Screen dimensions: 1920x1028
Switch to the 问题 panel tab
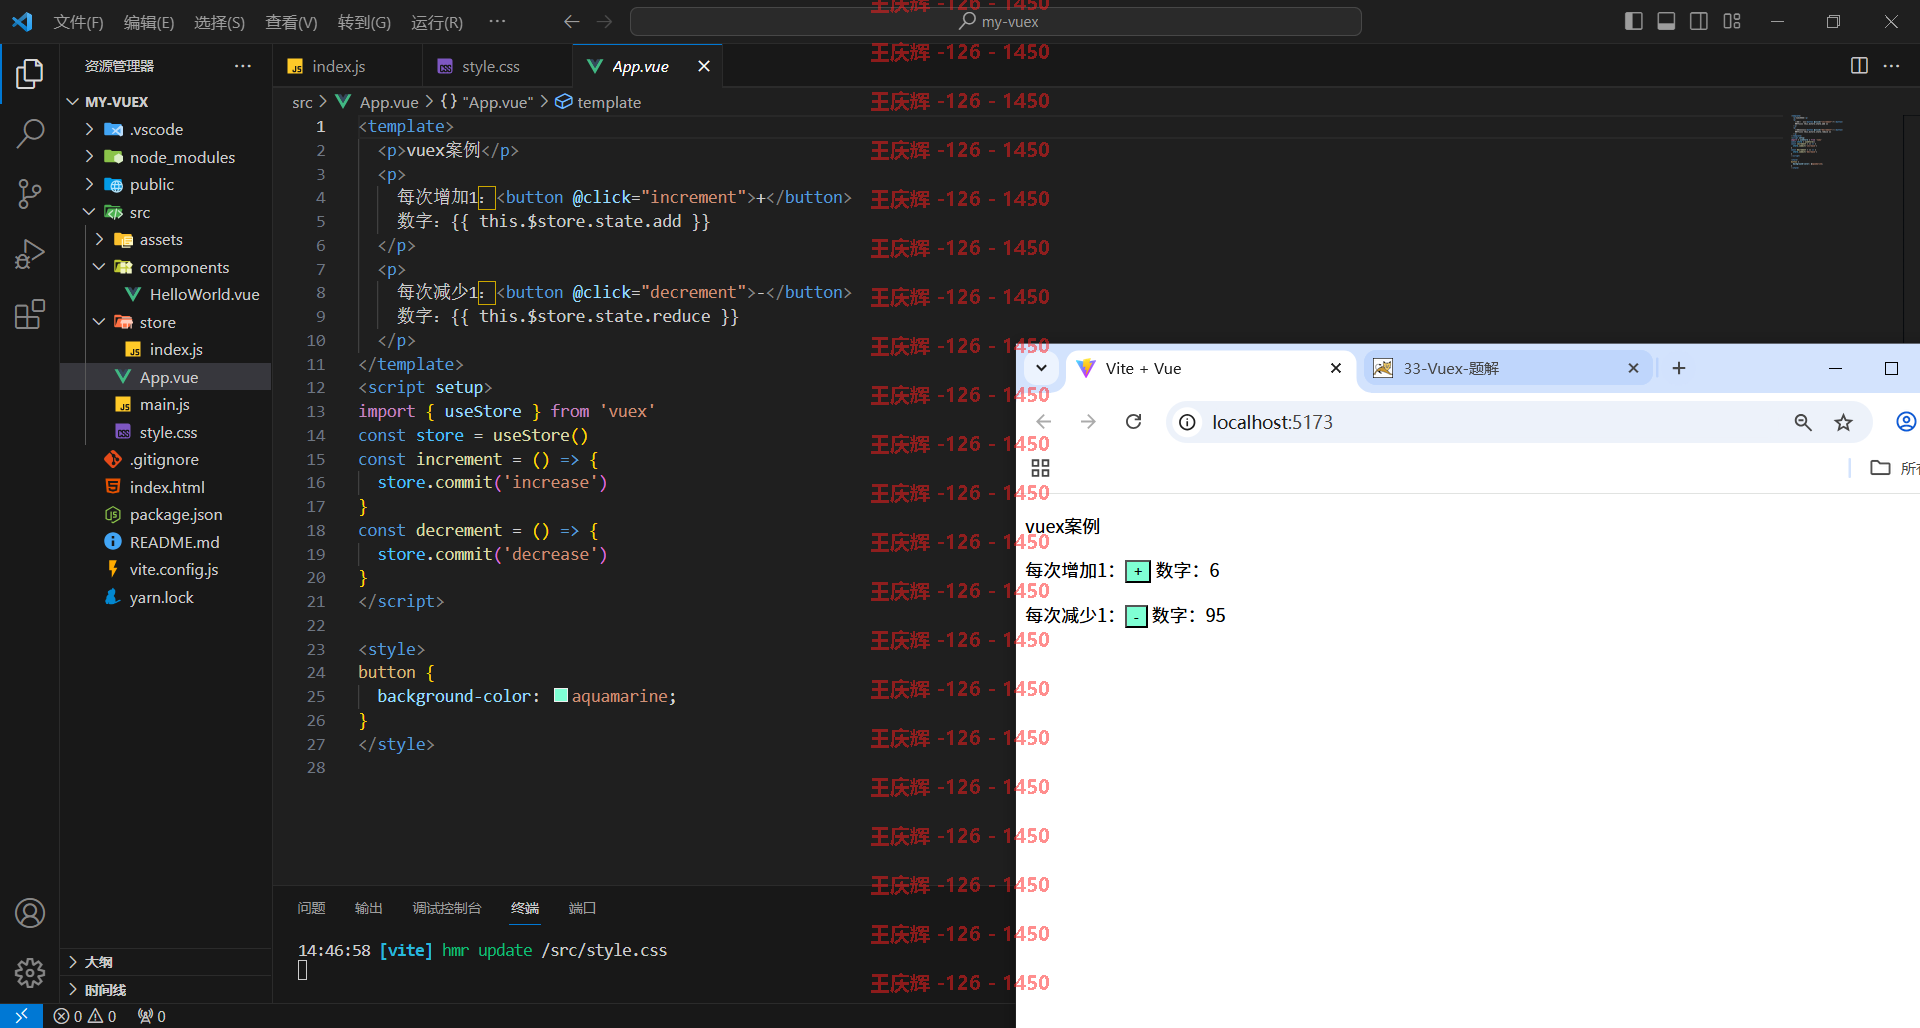(x=311, y=908)
